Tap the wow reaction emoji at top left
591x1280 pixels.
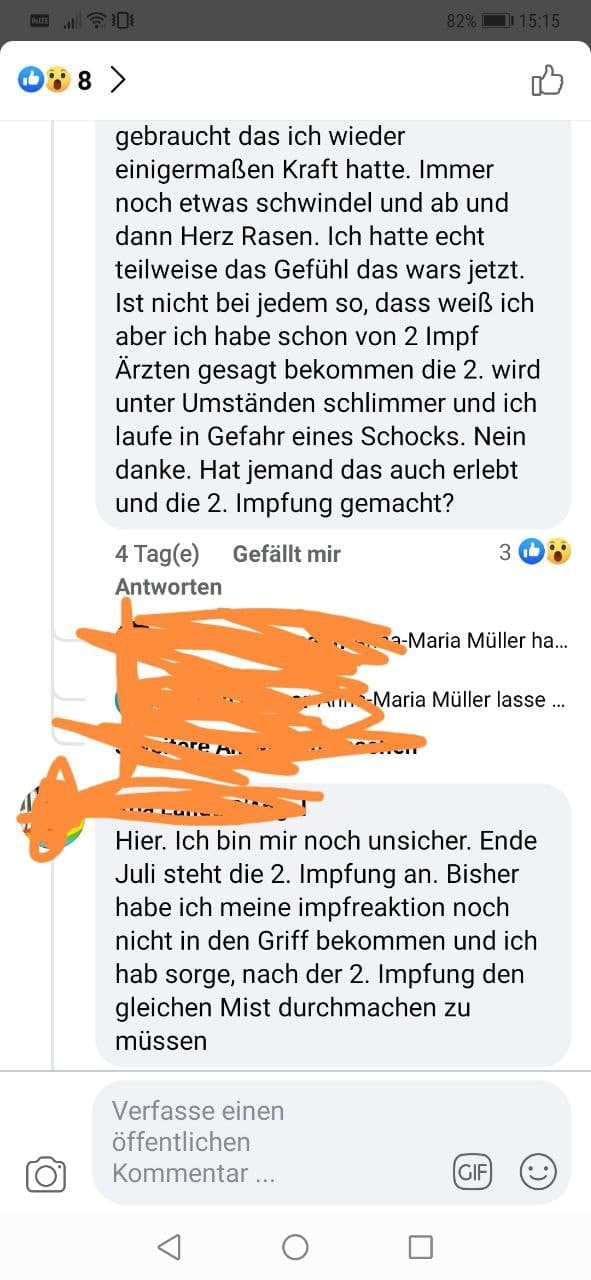(x=56, y=80)
